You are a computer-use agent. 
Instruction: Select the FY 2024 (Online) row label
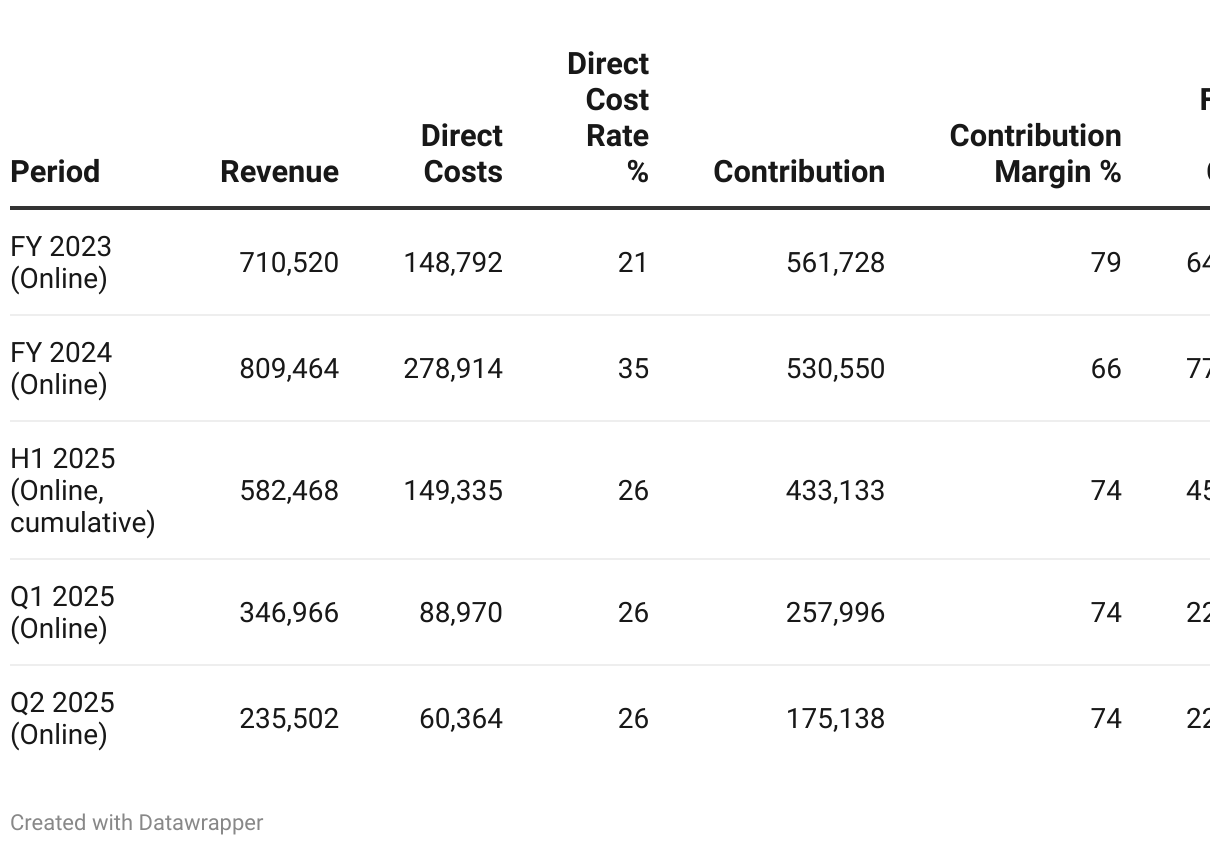click(x=61, y=368)
